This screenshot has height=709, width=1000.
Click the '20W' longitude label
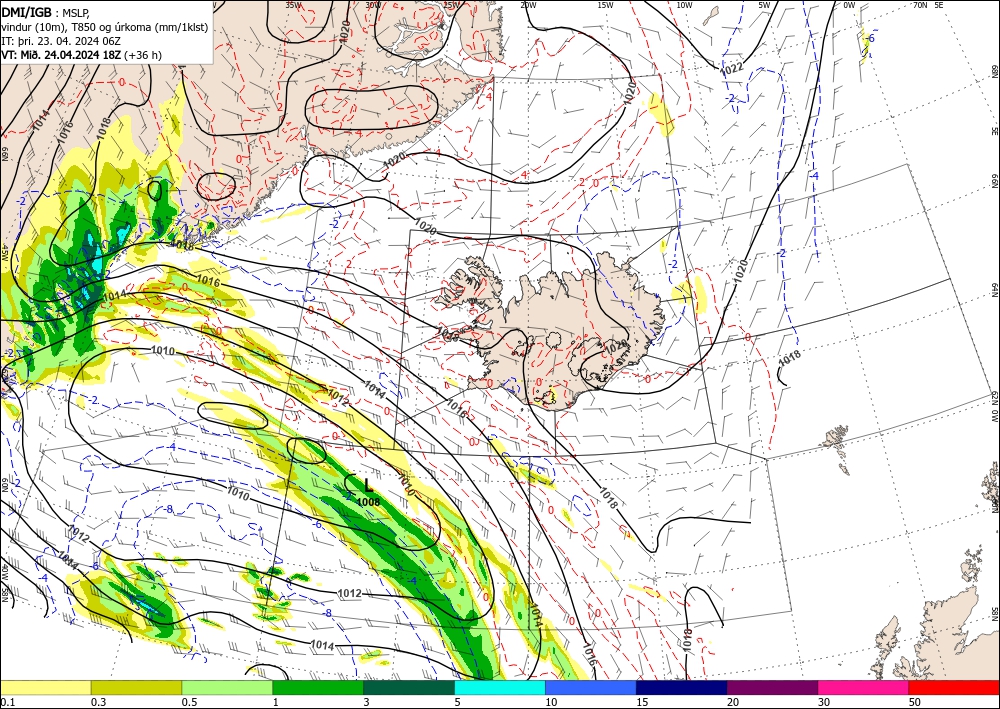[528, 5]
